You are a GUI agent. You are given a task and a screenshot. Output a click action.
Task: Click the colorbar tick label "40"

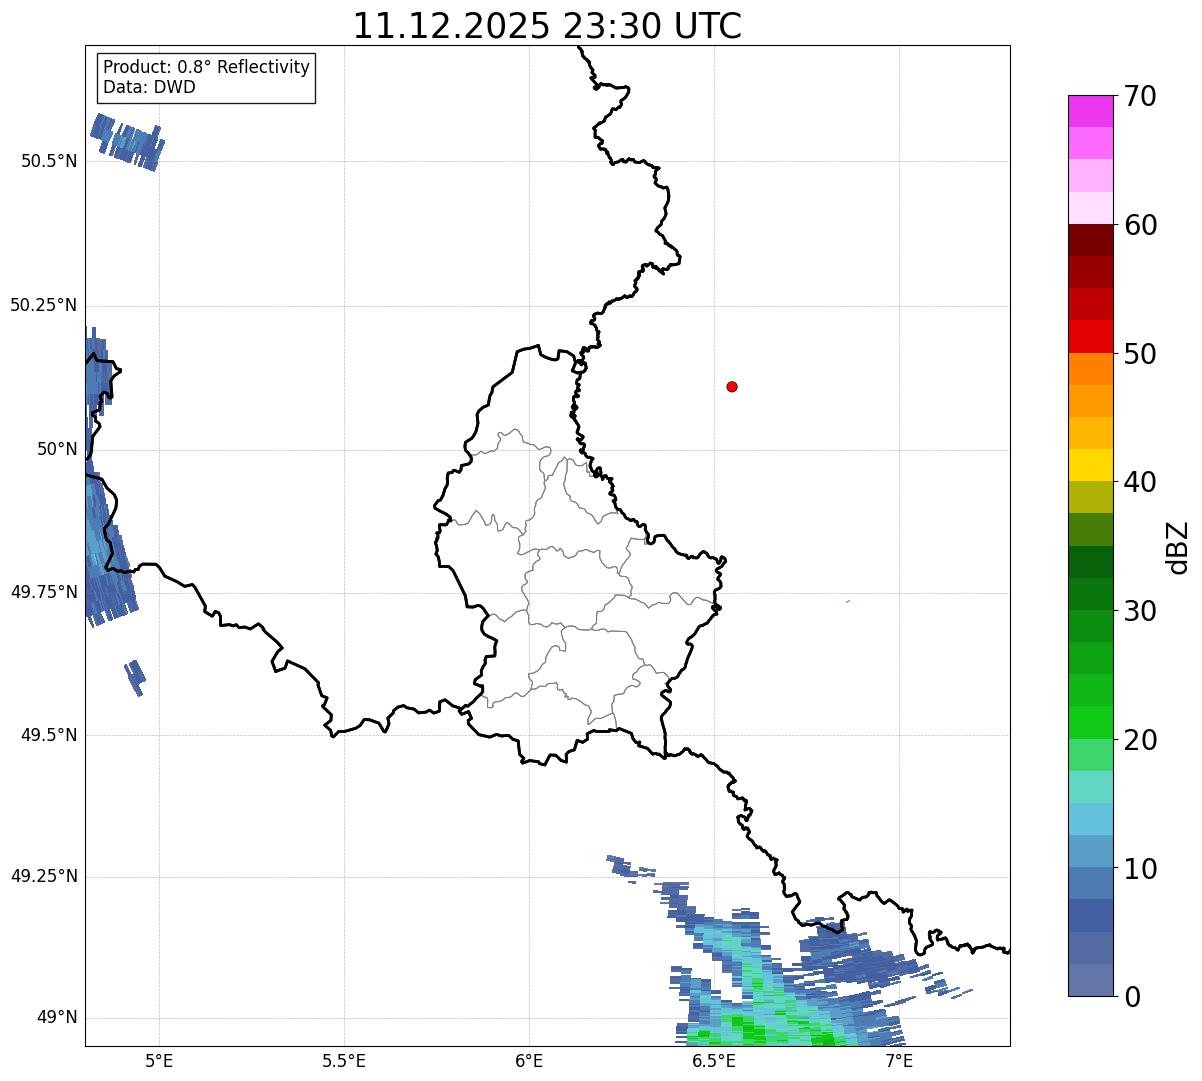click(1139, 482)
